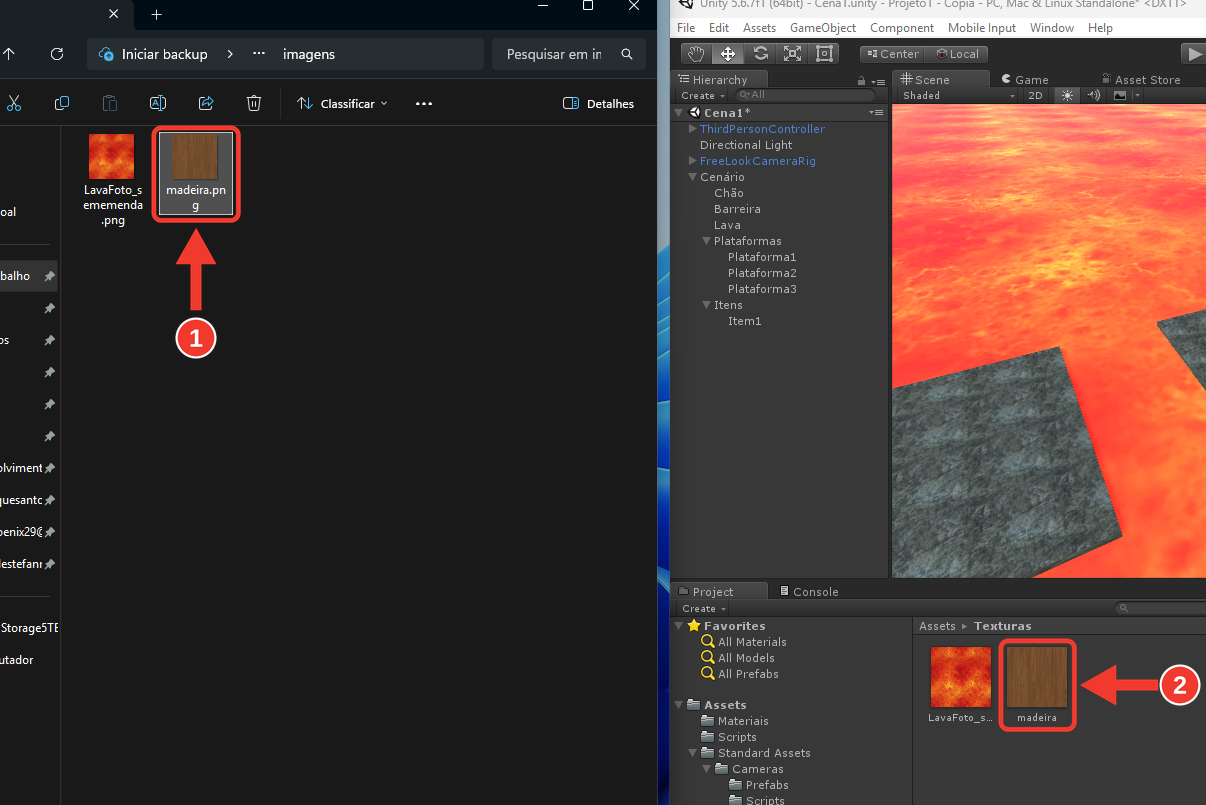Viewport: 1206px width, 805px height.
Task: Select the Rotate tool in Unity
Action: (760, 54)
